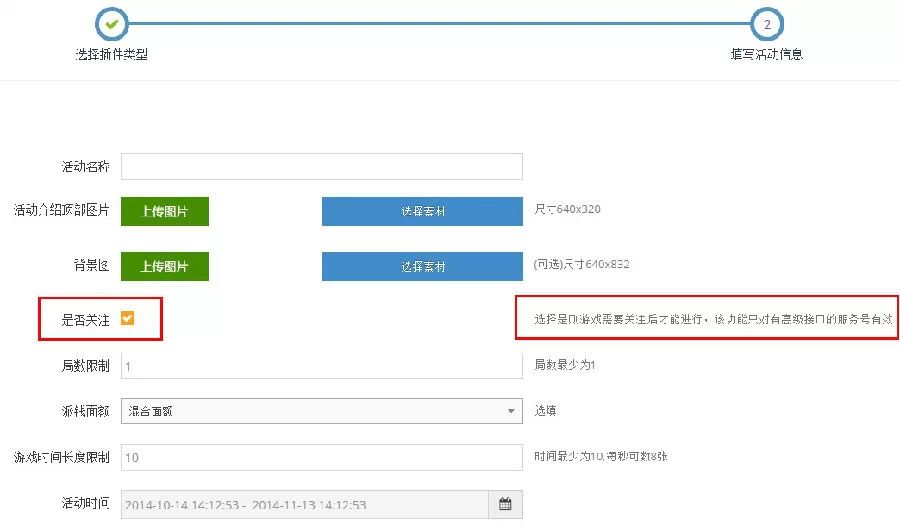Screen dimensions: 900x529
Task: Click the 活动名称 label
Action: click(x=86, y=166)
